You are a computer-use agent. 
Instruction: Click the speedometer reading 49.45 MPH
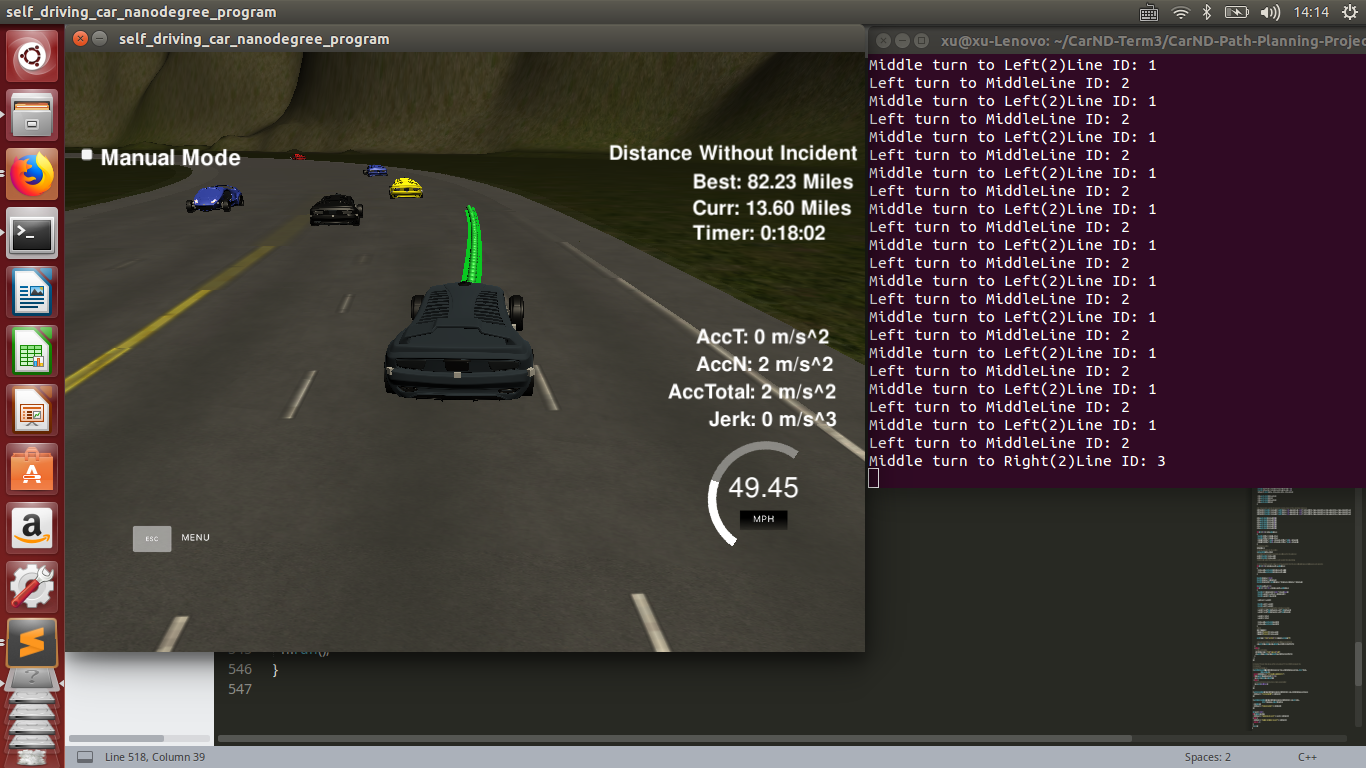(763, 488)
